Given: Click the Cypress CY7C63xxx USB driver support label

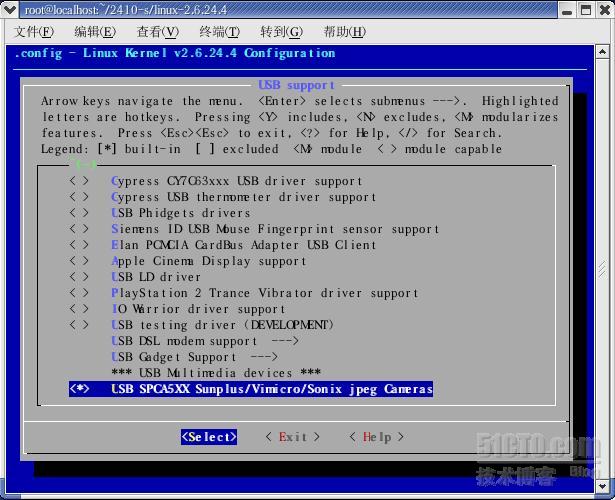Looking at the screenshot, I should (x=237, y=181).
